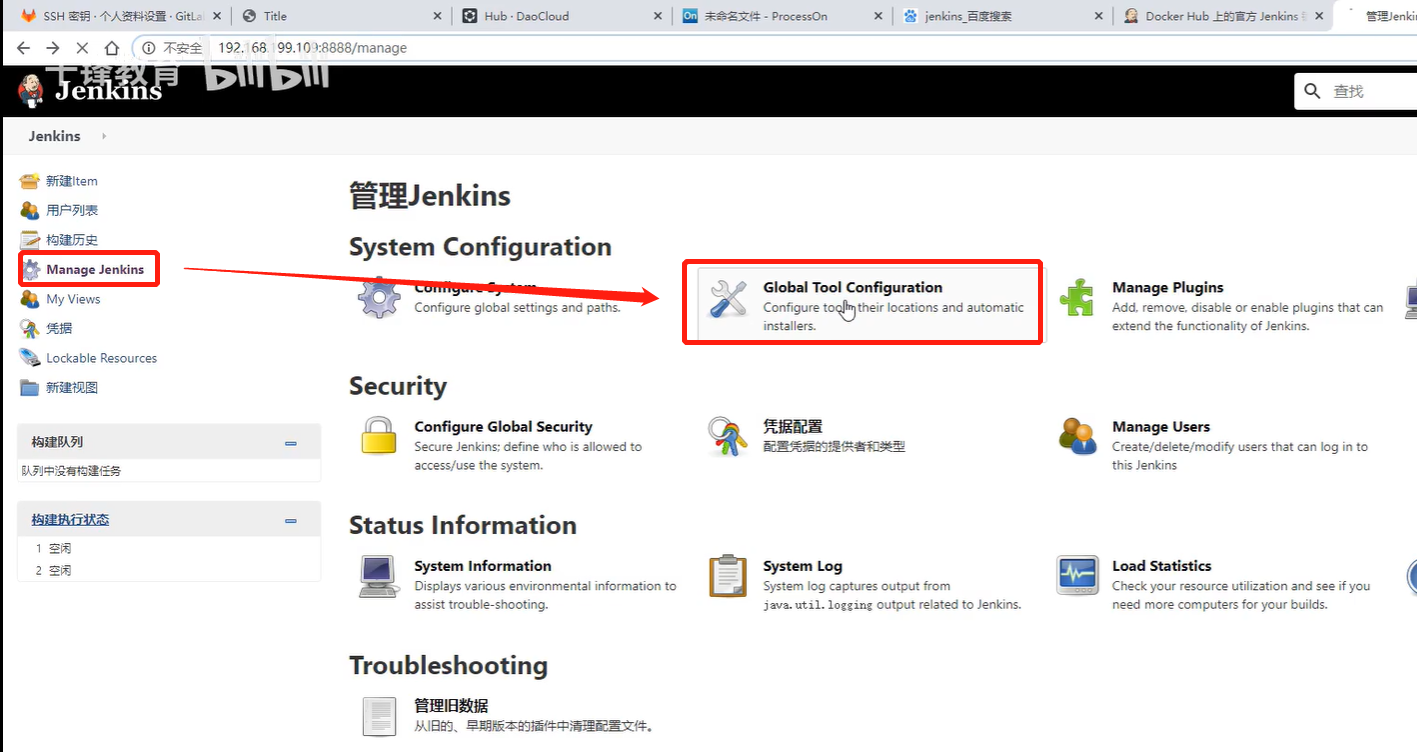Viewport: 1417px width, 752px height.
Task: Switch to jenkins_百度搜索 tab
Action: [1003, 16]
